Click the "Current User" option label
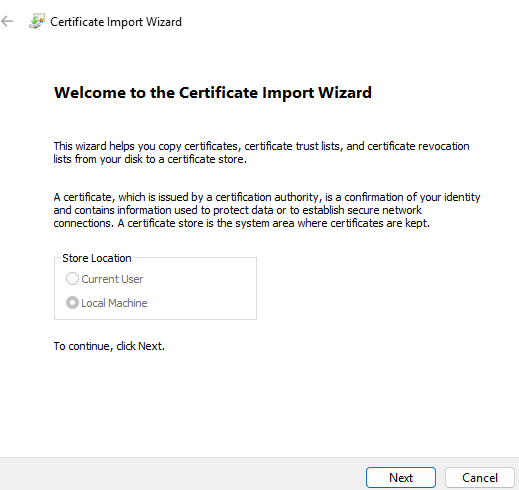Image resolution: width=519 pixels, height=490 pixels. click(x=112, y=279)
